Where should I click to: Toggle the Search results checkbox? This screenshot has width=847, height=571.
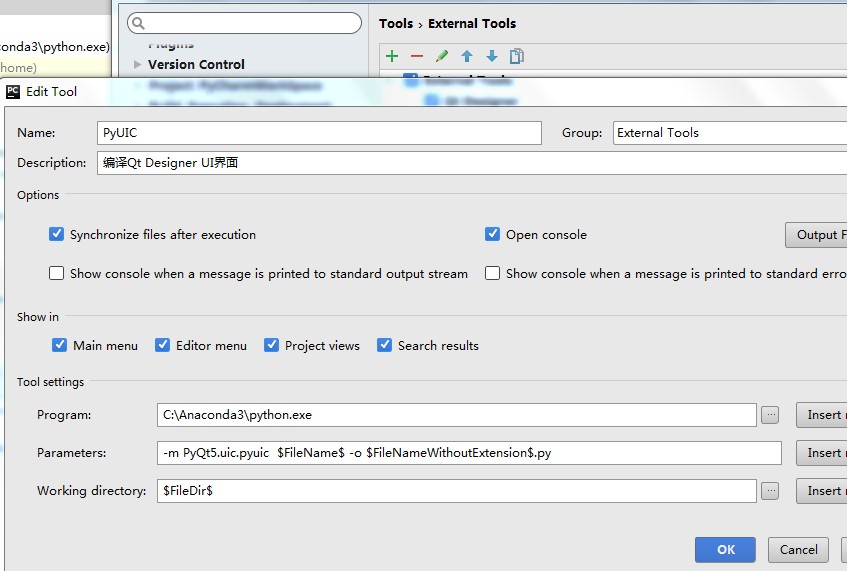384,345
